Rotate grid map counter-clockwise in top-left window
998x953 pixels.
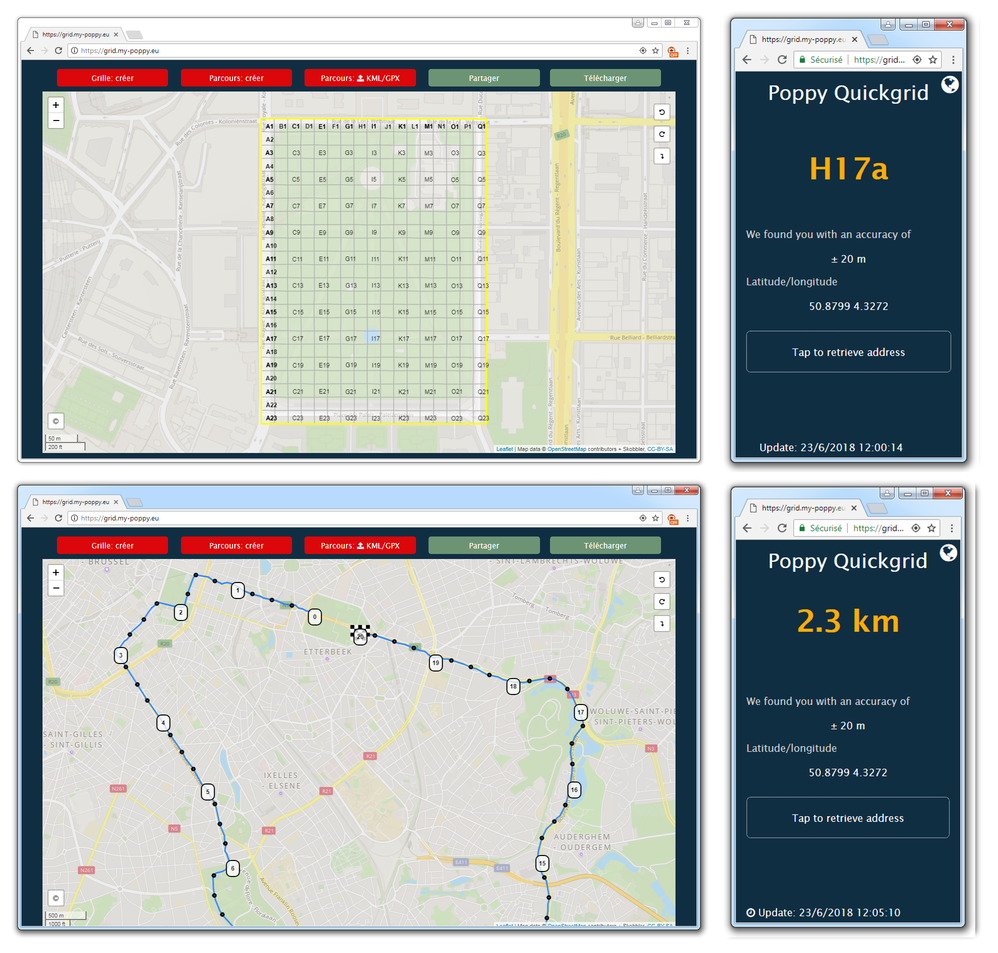(x=662, y=112)
